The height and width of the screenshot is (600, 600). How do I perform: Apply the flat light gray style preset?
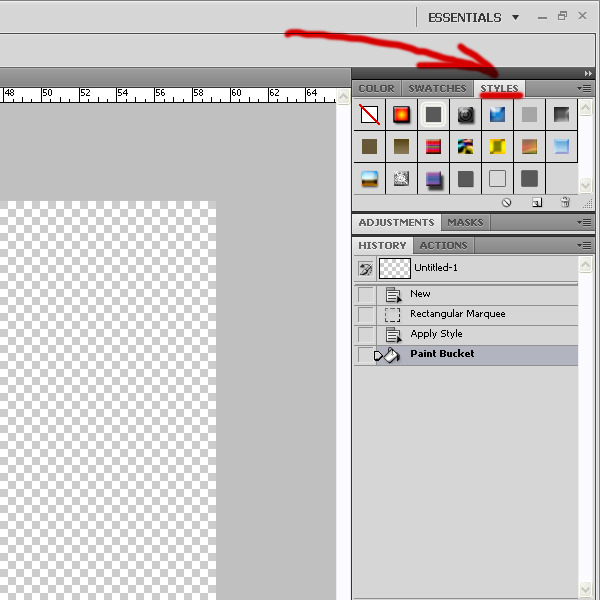point(529,114)
